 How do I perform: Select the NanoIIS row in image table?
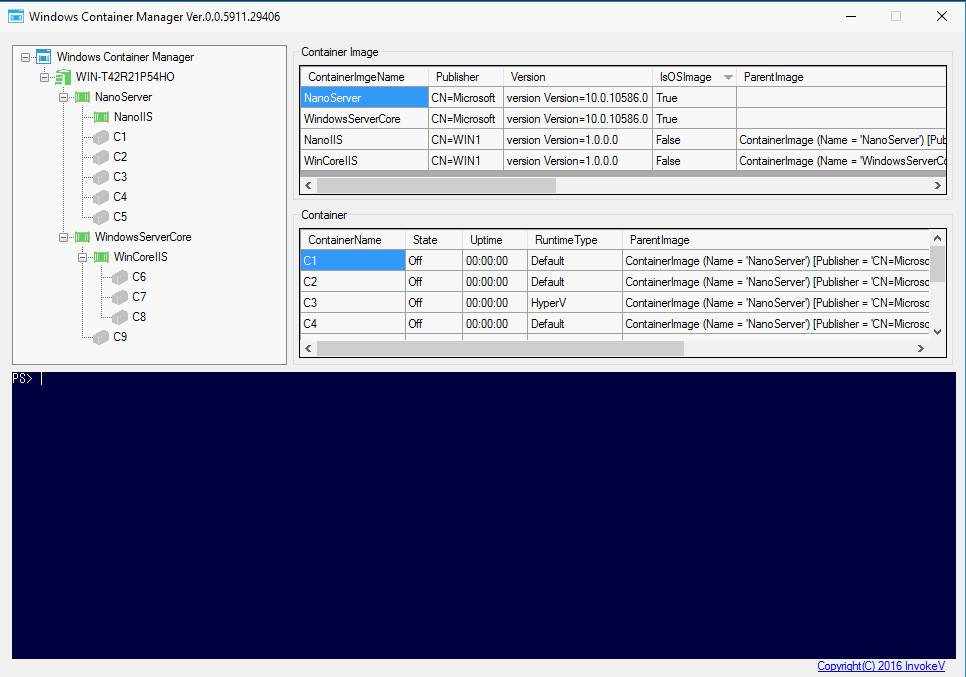tap(623, 140)
